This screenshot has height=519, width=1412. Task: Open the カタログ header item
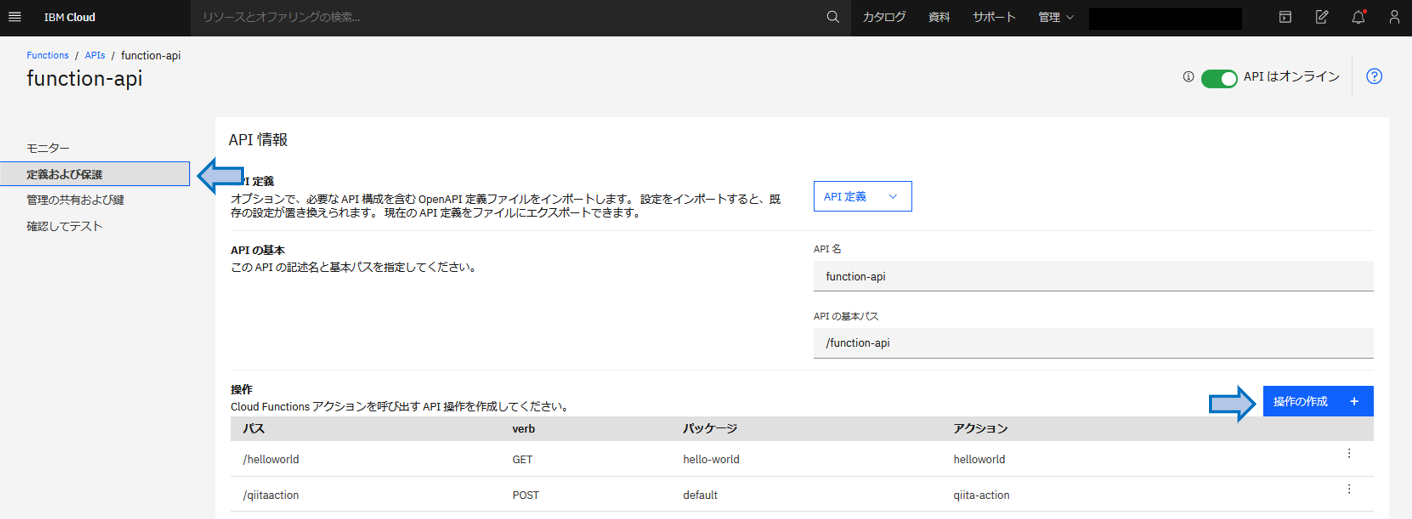(884, 17)
